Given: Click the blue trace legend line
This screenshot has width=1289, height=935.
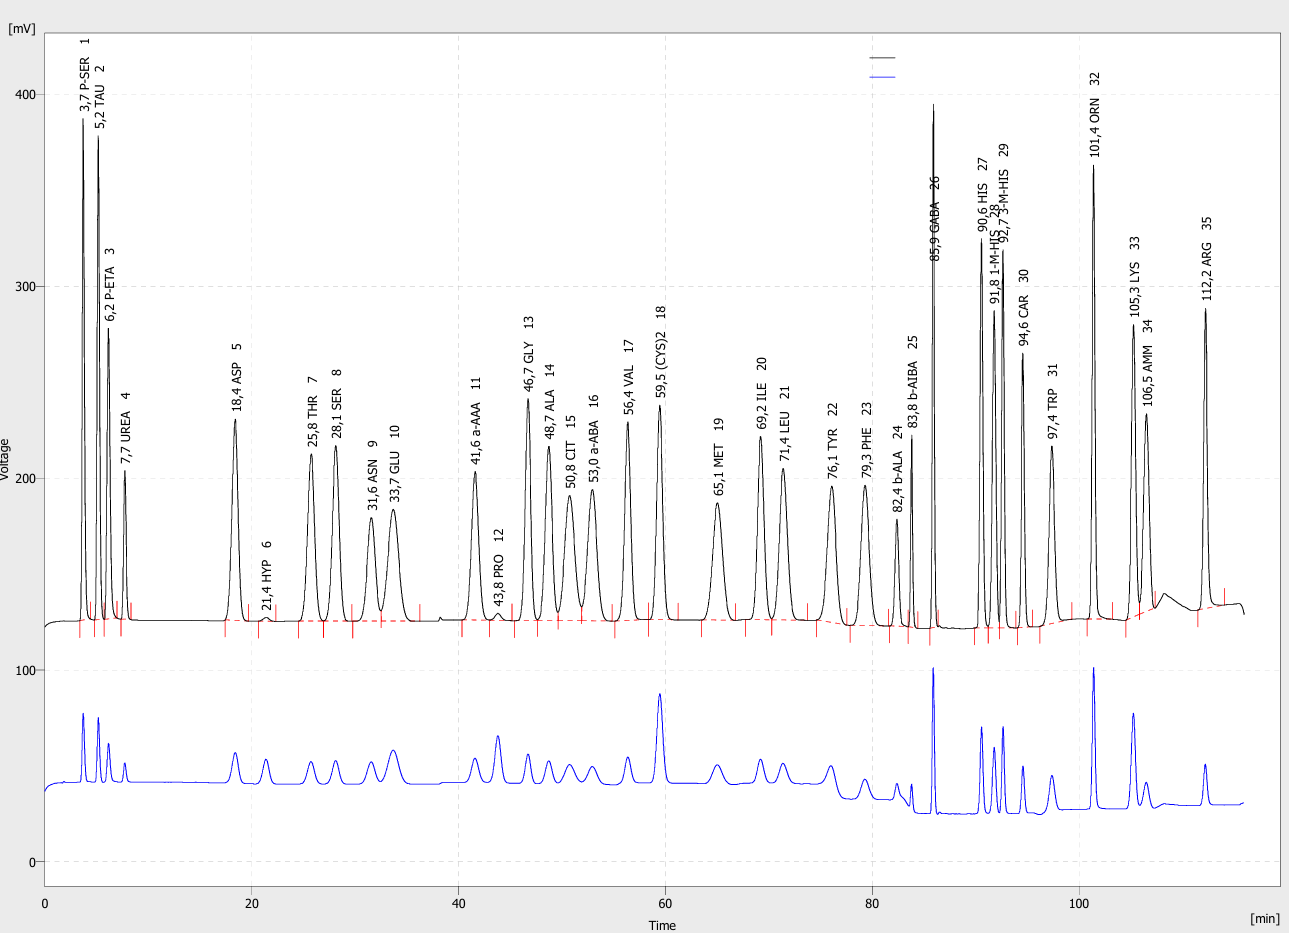Looking at the screenshot, I should coord(882,77).
